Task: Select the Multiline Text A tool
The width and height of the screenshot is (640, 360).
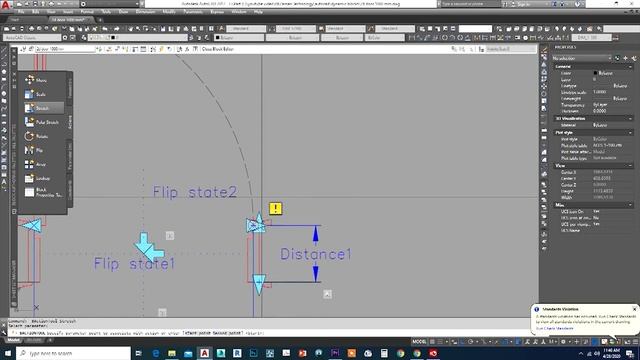Action: pyautogui.click(x=4, y=181)
